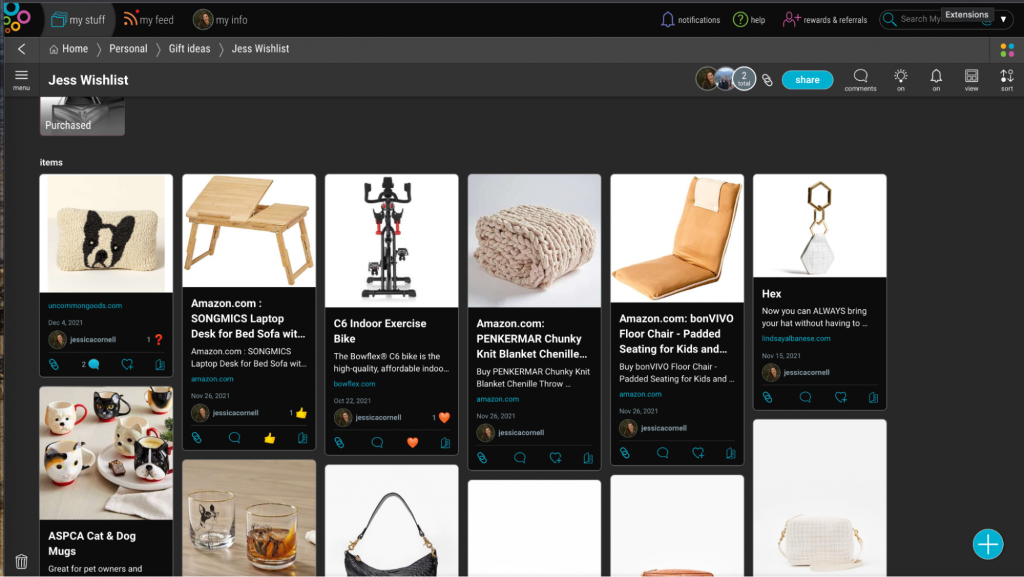Click book icon on SONGMICS Laptop Desk card
Screen dimensions: 1024x577
[302, 438]
